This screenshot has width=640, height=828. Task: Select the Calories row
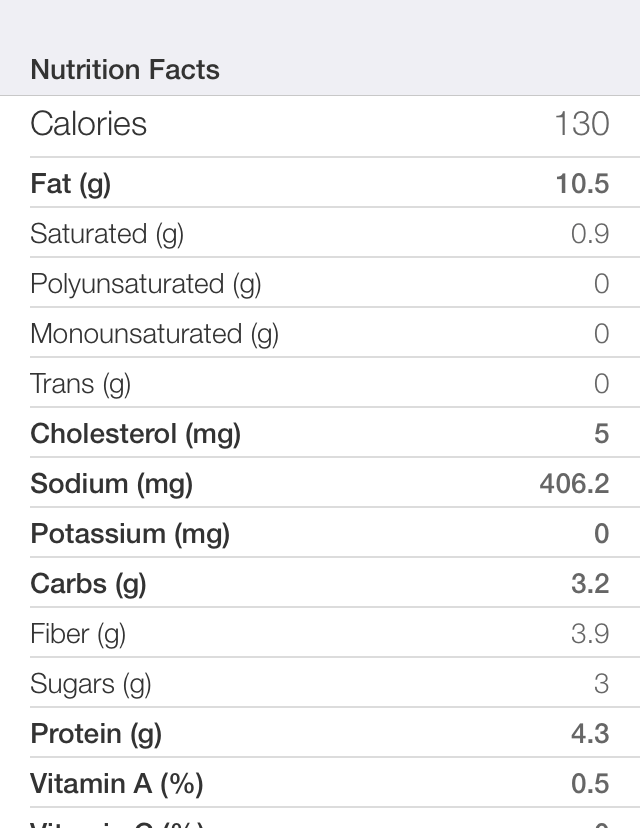(320, 126)
